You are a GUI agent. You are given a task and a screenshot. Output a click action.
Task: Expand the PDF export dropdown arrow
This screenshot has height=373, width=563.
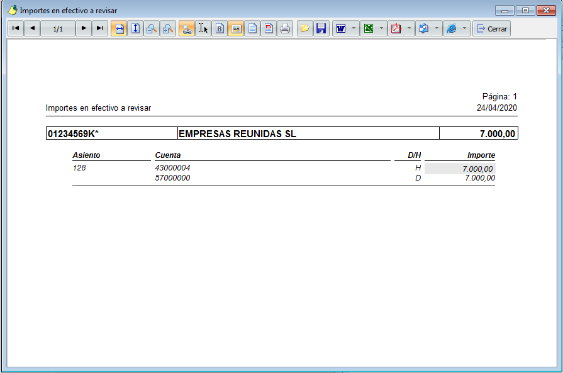[x=409, y=28]
